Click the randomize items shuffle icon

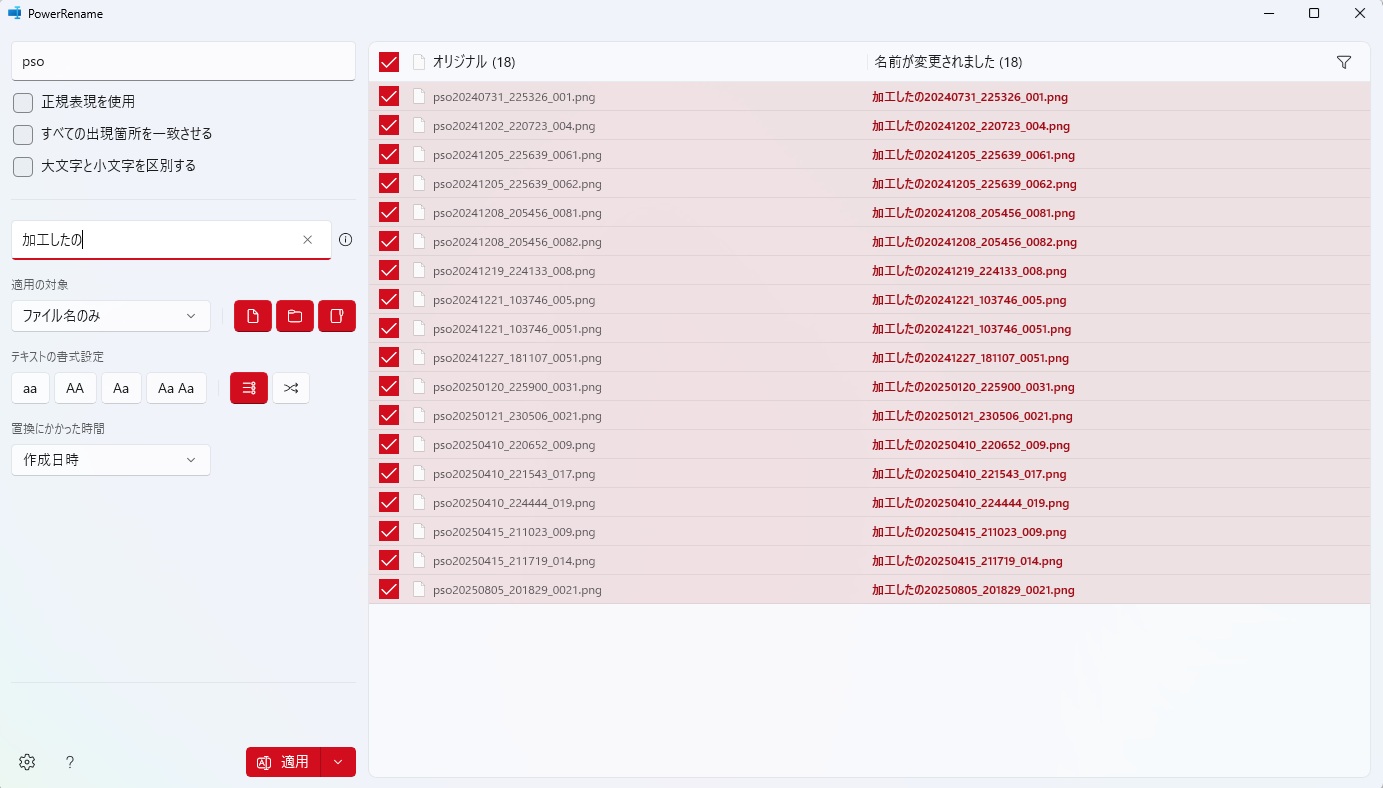click(291, 388)
